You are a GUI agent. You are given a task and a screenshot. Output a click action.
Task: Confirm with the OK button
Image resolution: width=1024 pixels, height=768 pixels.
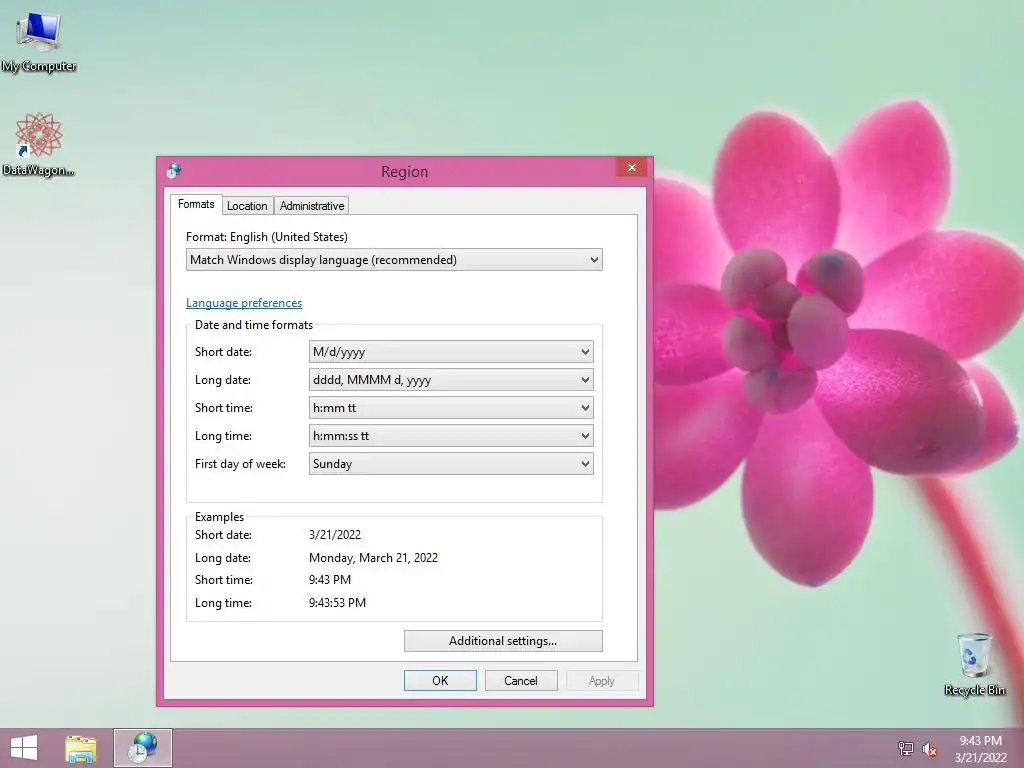[440, 680]
